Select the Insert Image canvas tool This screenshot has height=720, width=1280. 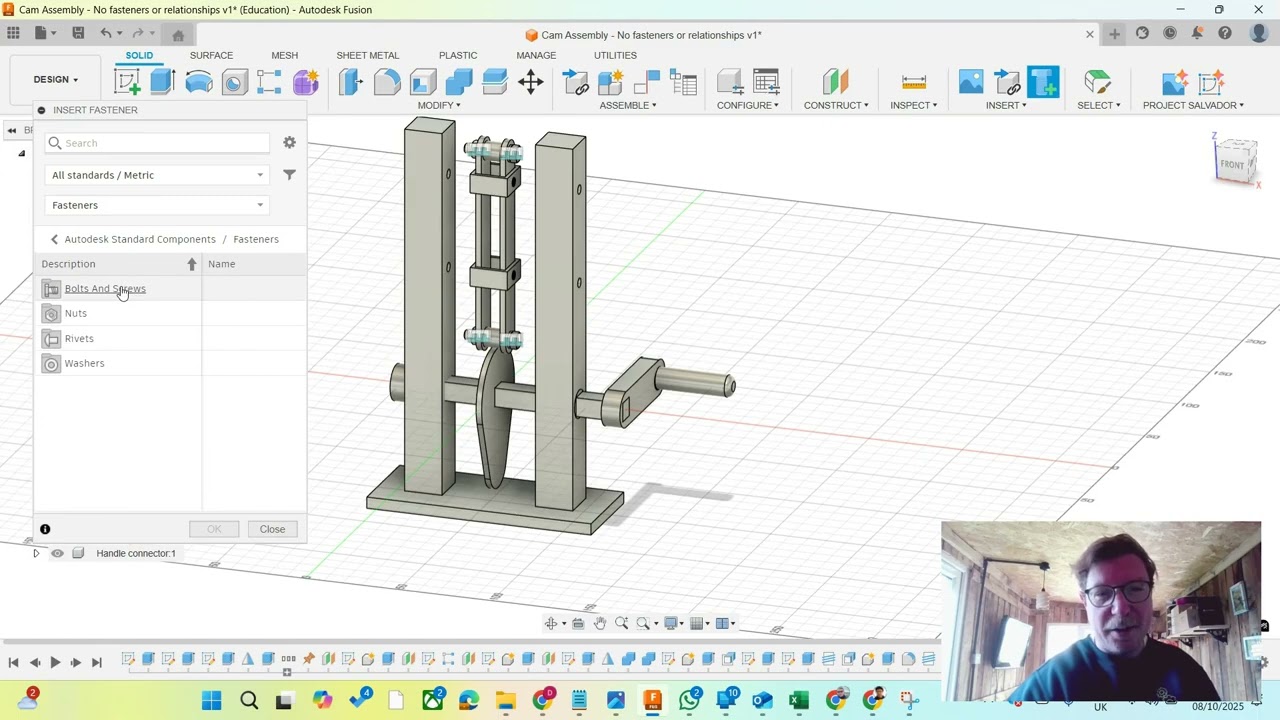[971, 82]
